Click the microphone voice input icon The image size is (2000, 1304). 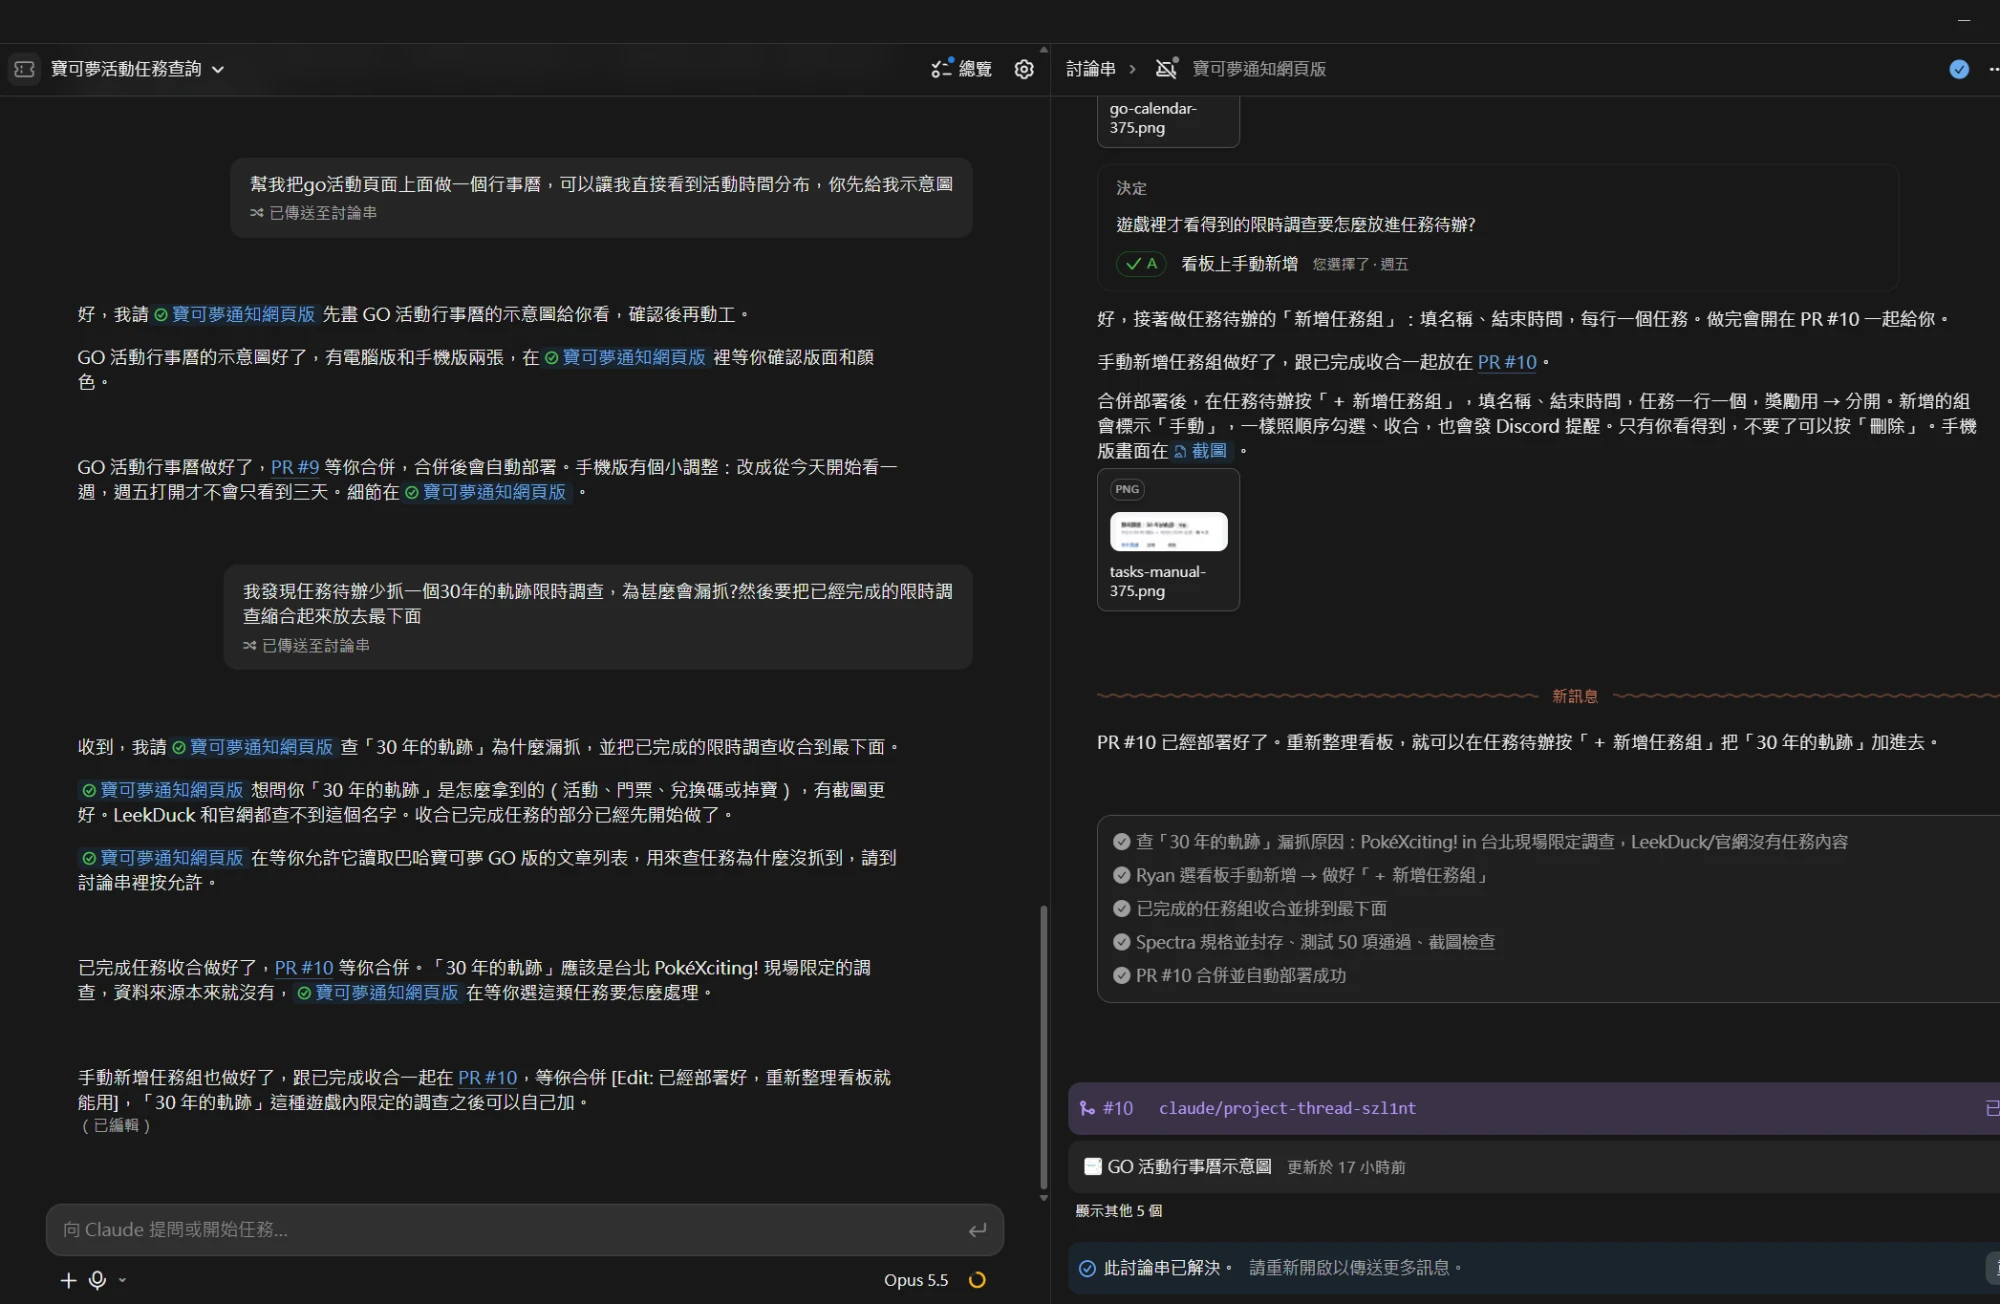[x=98, y=1280]
